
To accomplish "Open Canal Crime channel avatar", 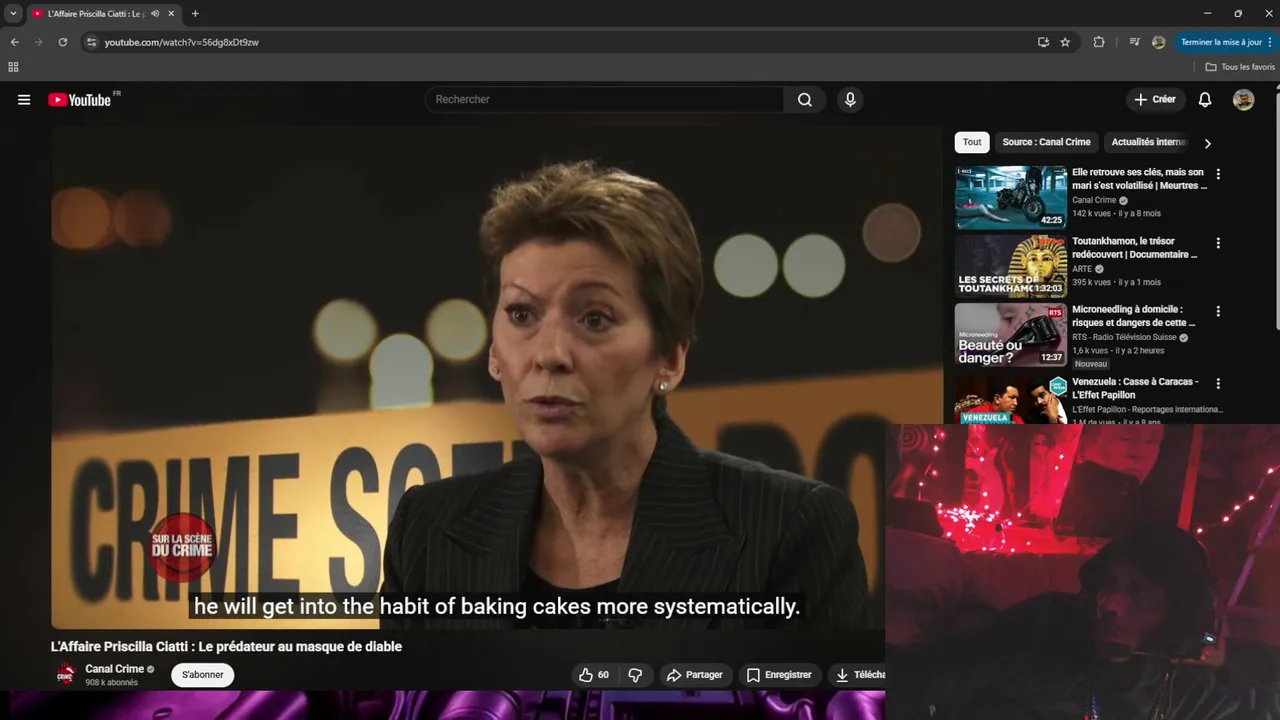I will coord(66,675).
